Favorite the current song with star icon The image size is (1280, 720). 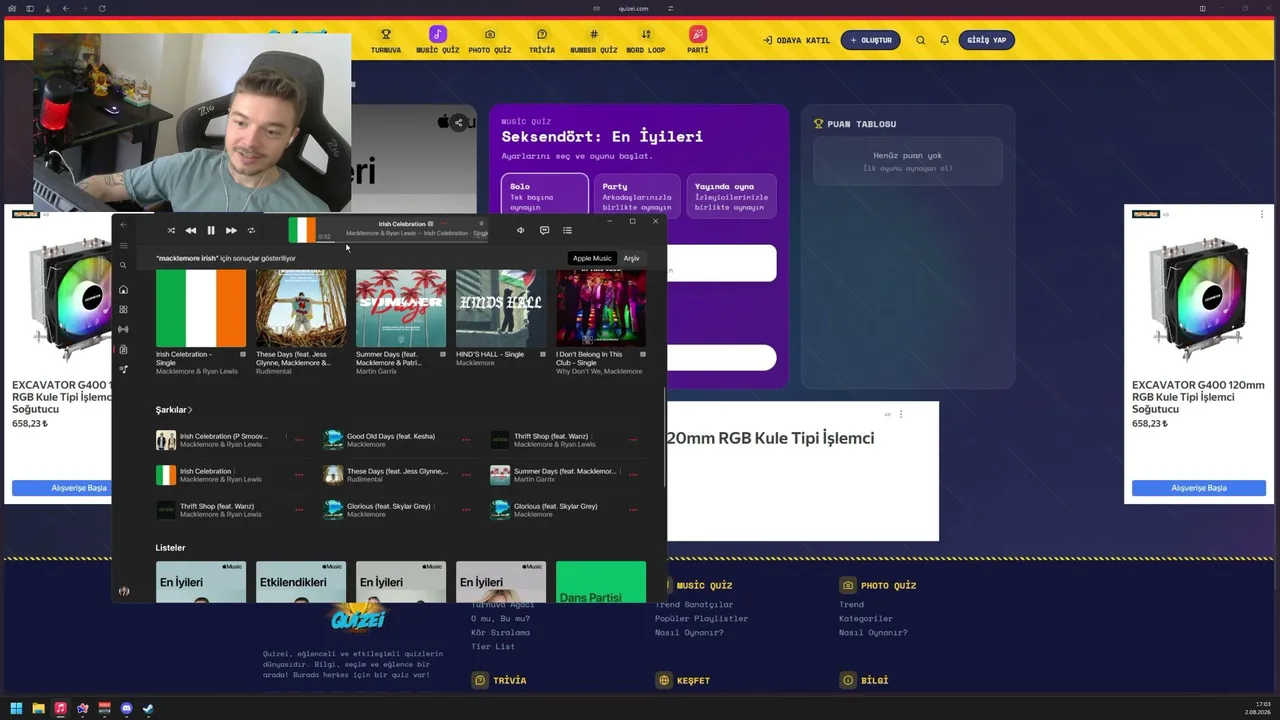click(481, 224)
